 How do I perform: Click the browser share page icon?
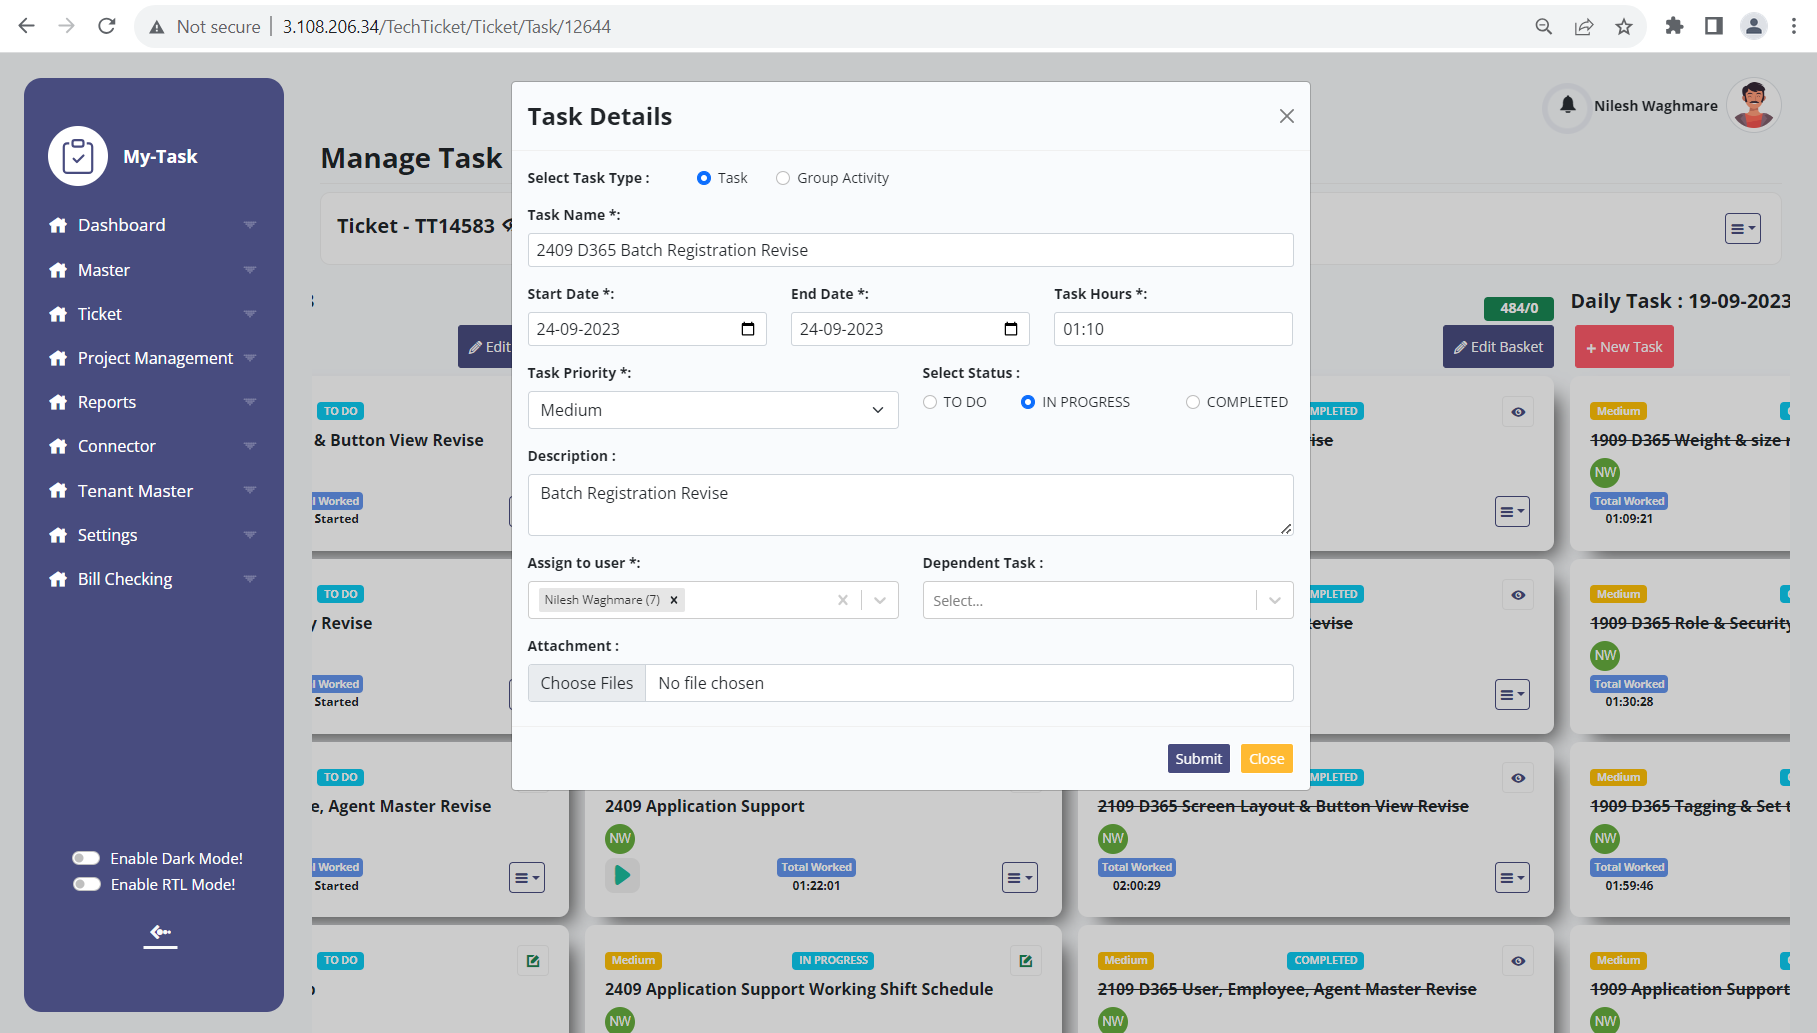point(1584,27)
